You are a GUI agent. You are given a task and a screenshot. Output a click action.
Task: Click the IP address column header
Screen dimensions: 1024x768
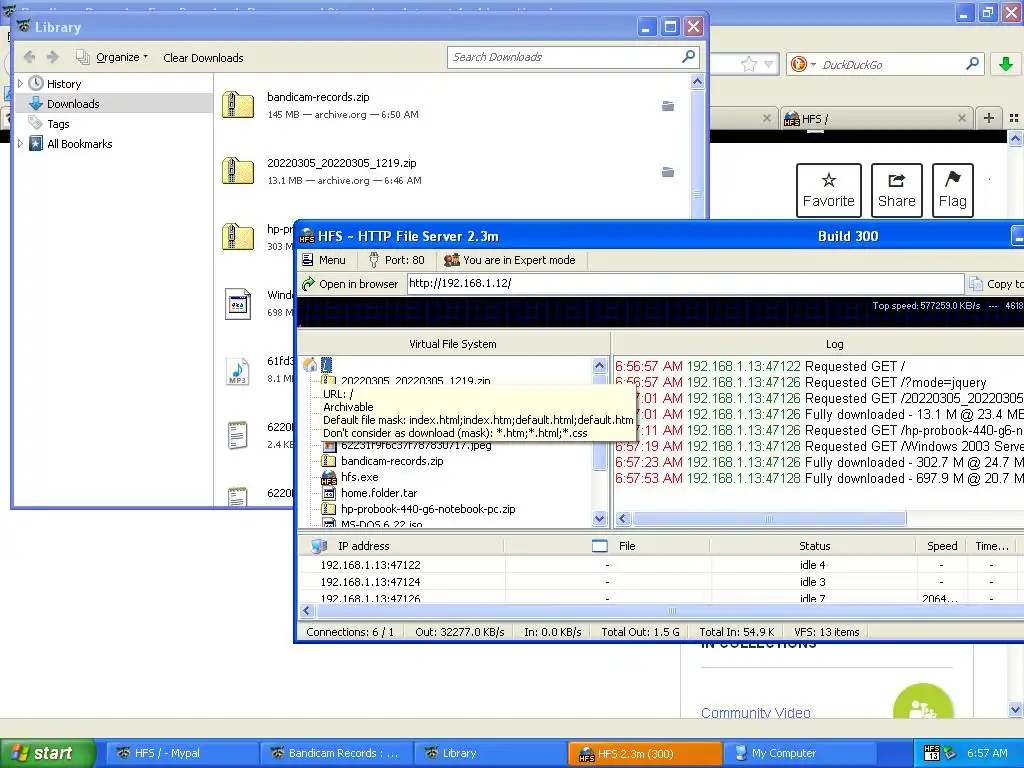pos(401,546)
